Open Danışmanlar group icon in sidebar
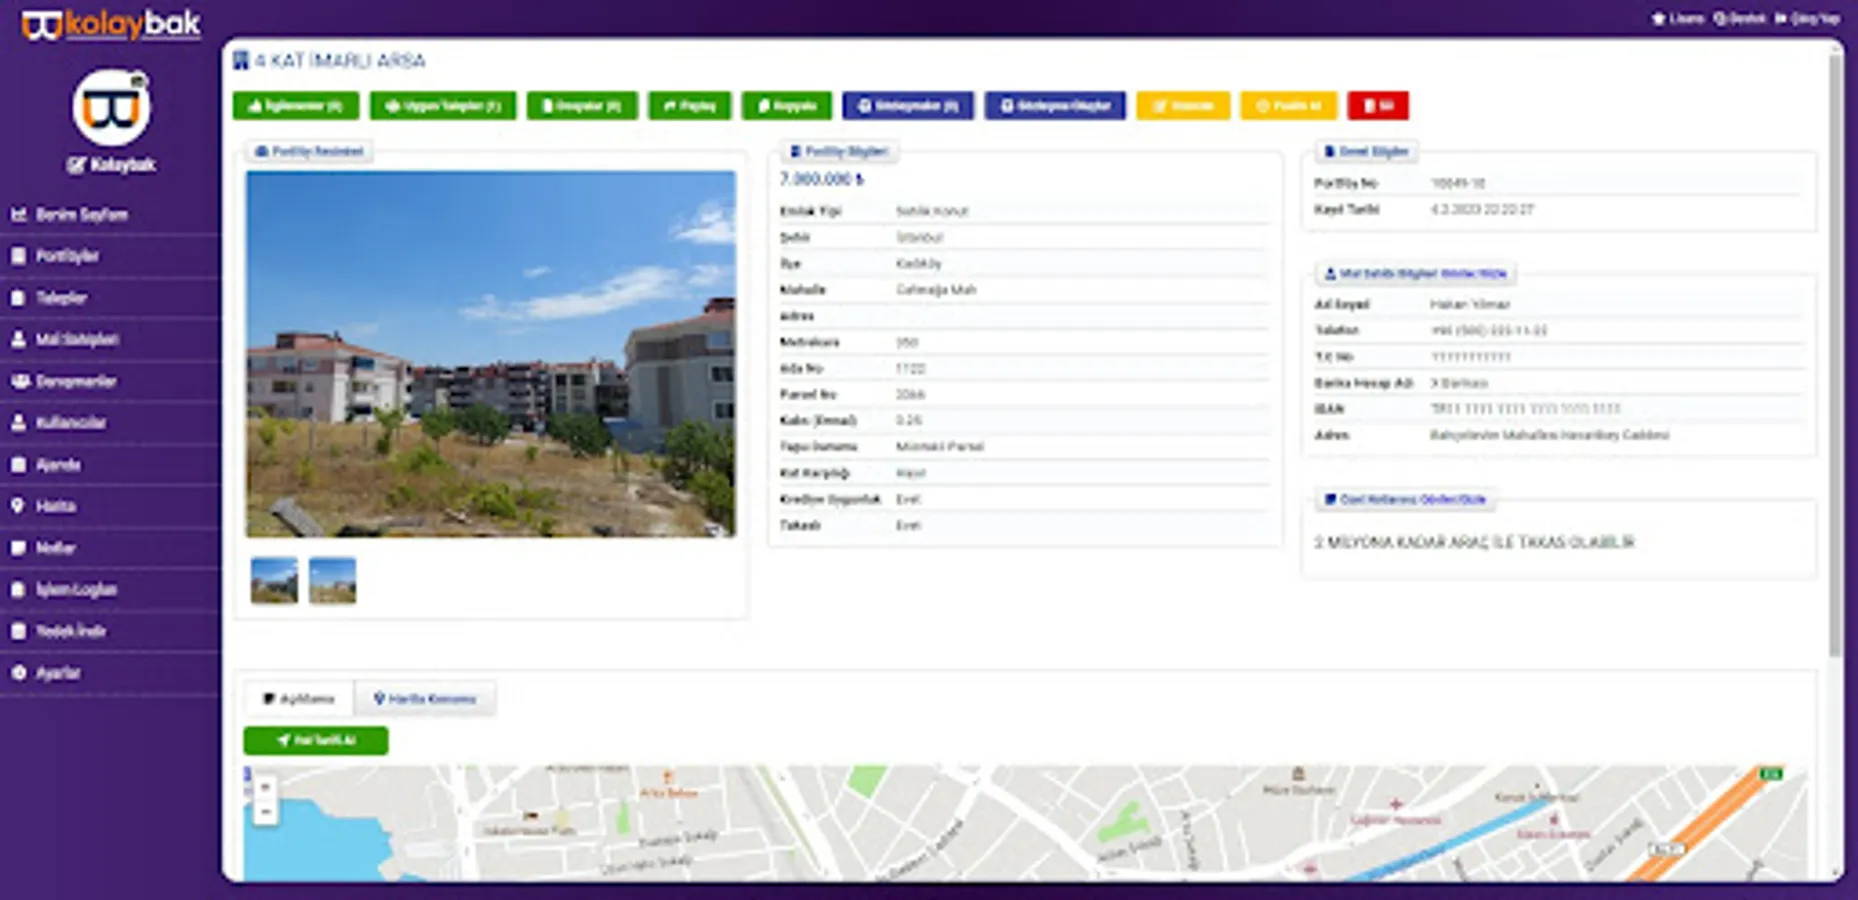The image size is (1858, 900). [x=19, y=381]
